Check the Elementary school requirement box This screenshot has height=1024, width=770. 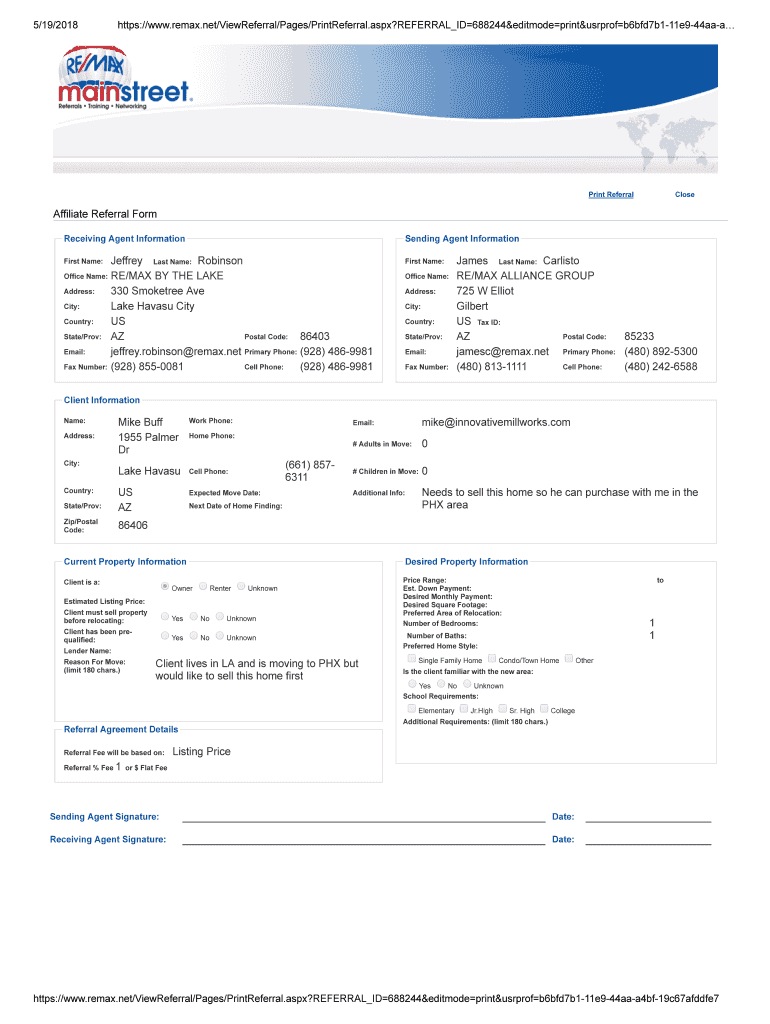coord(411,709)
